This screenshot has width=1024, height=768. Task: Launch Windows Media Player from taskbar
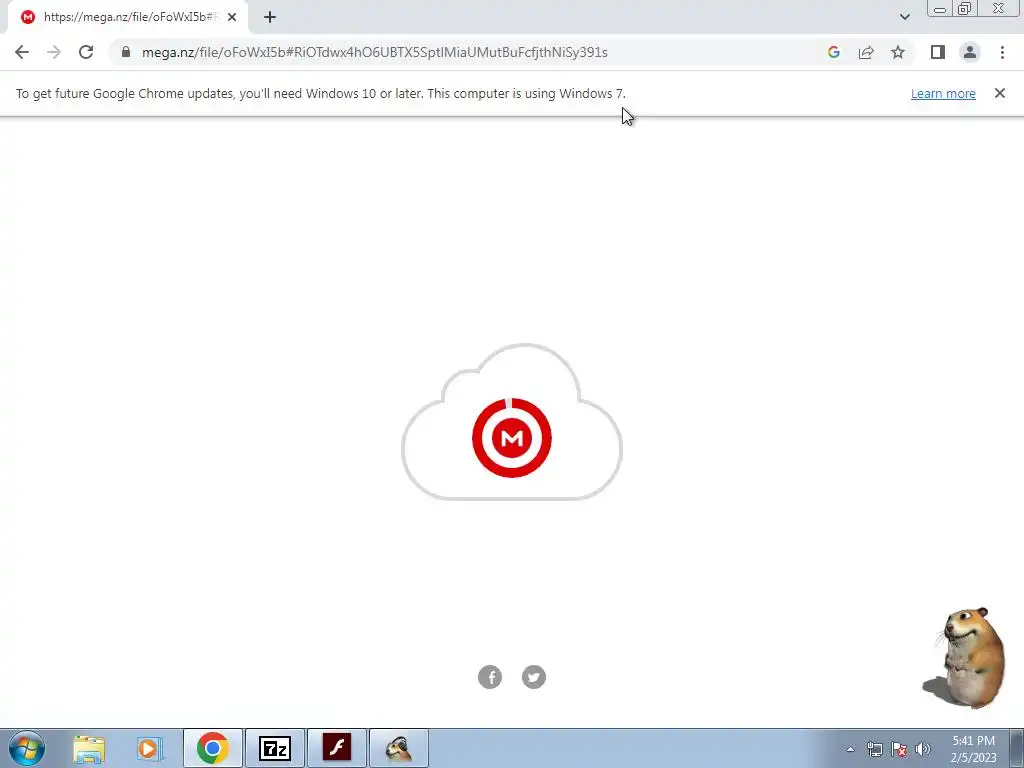(150, 748)
